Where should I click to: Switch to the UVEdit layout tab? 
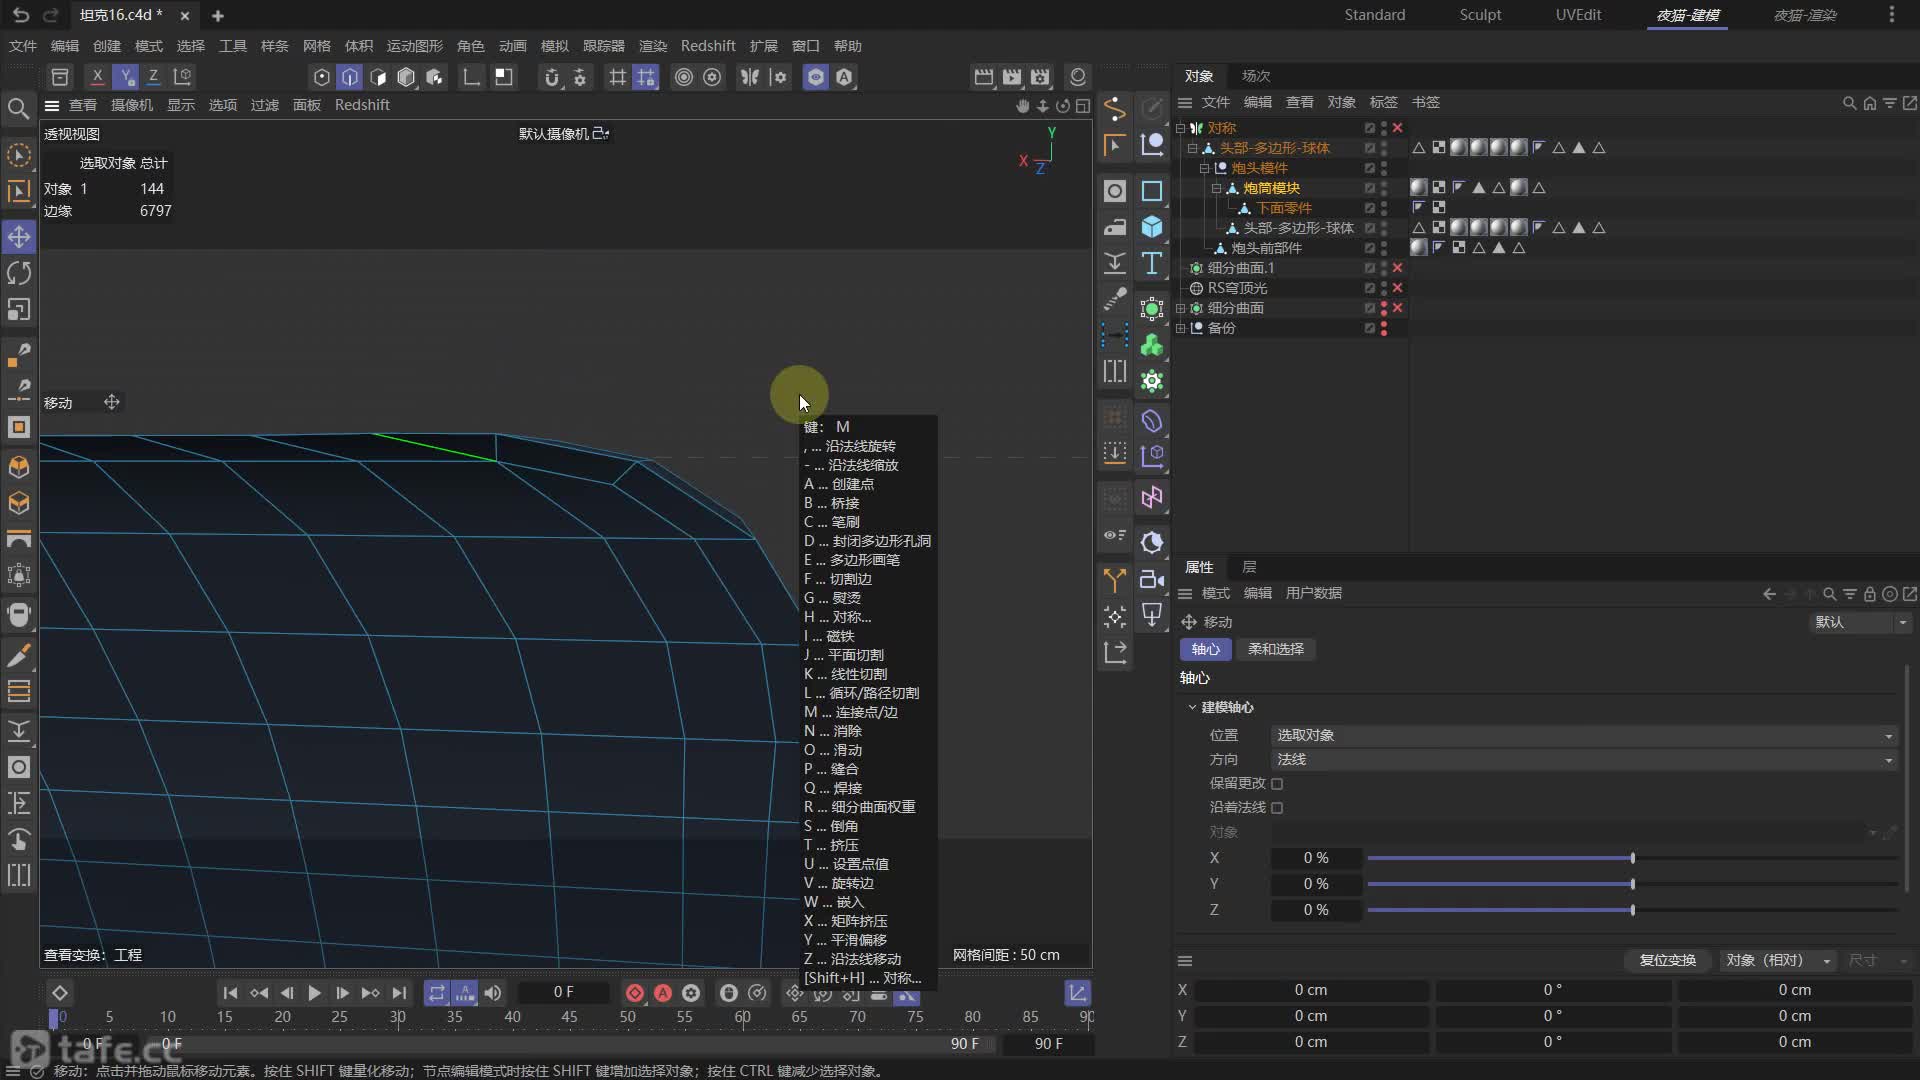pos(1578,15)
